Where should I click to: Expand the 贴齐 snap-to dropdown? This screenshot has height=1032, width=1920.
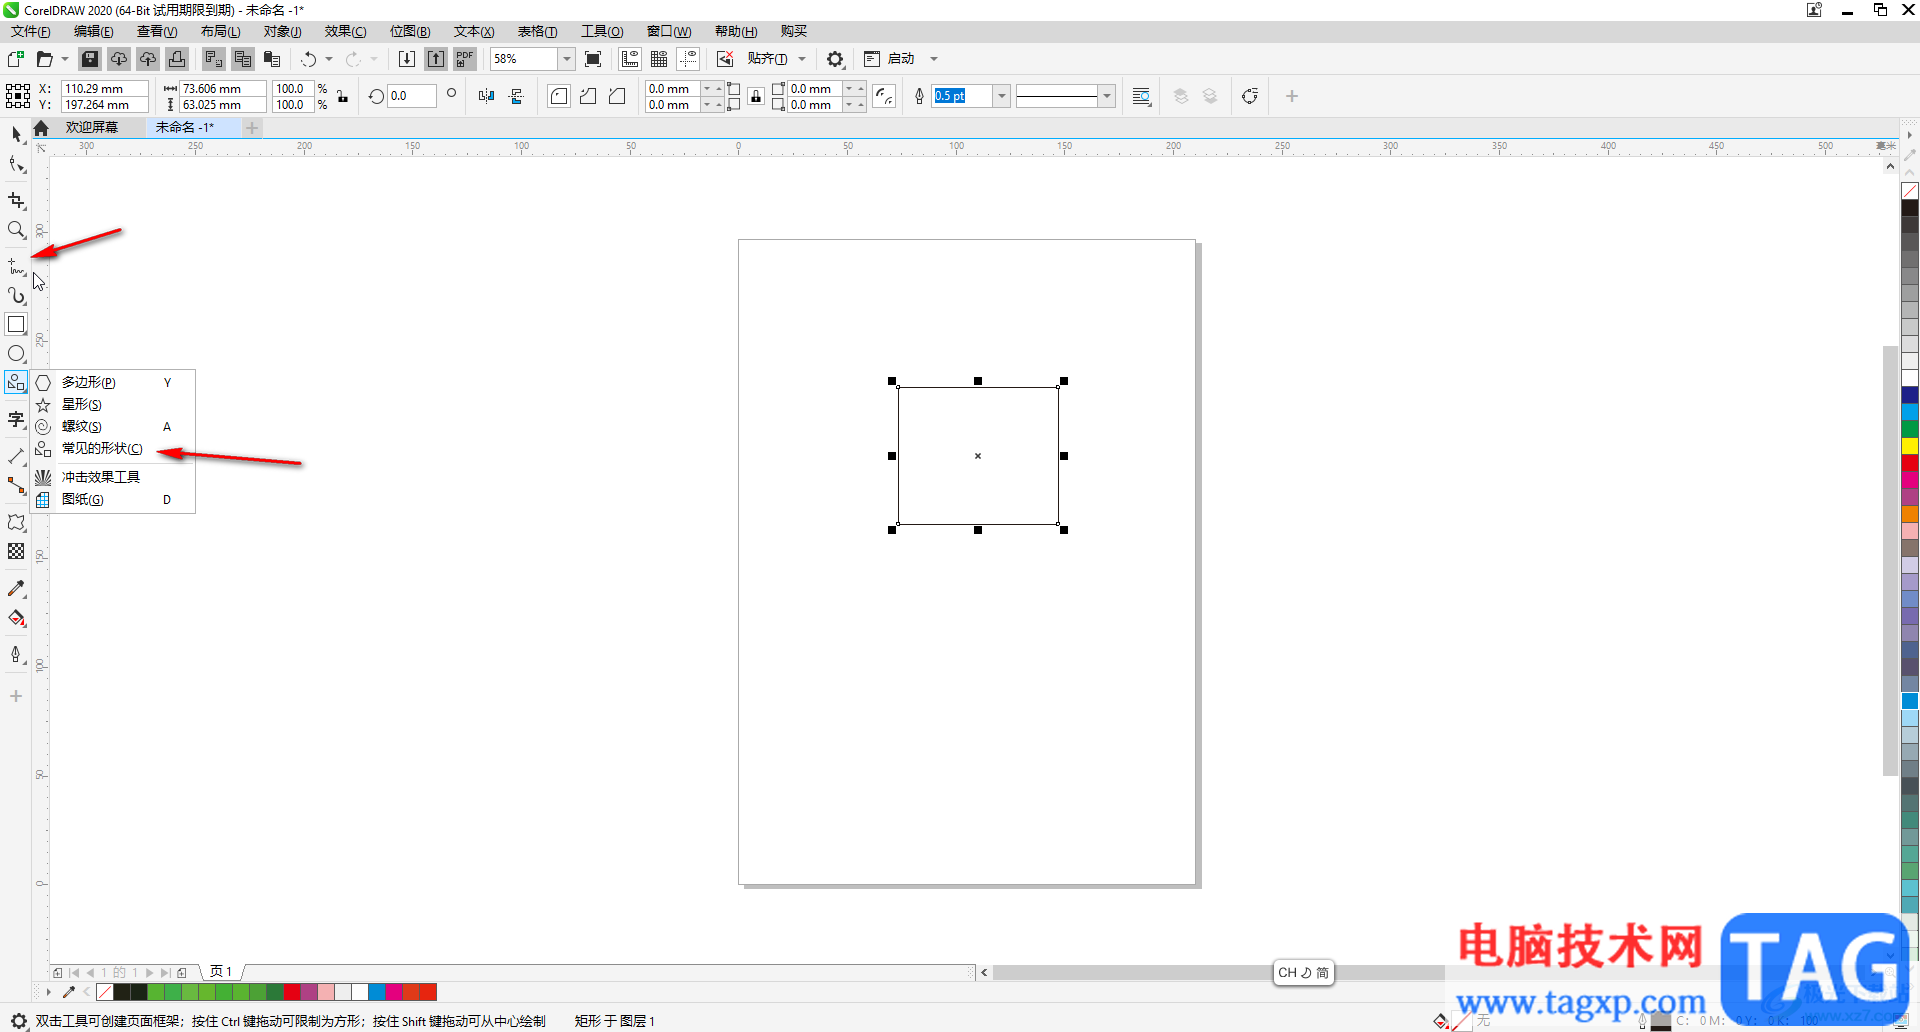tap(802, 59)
